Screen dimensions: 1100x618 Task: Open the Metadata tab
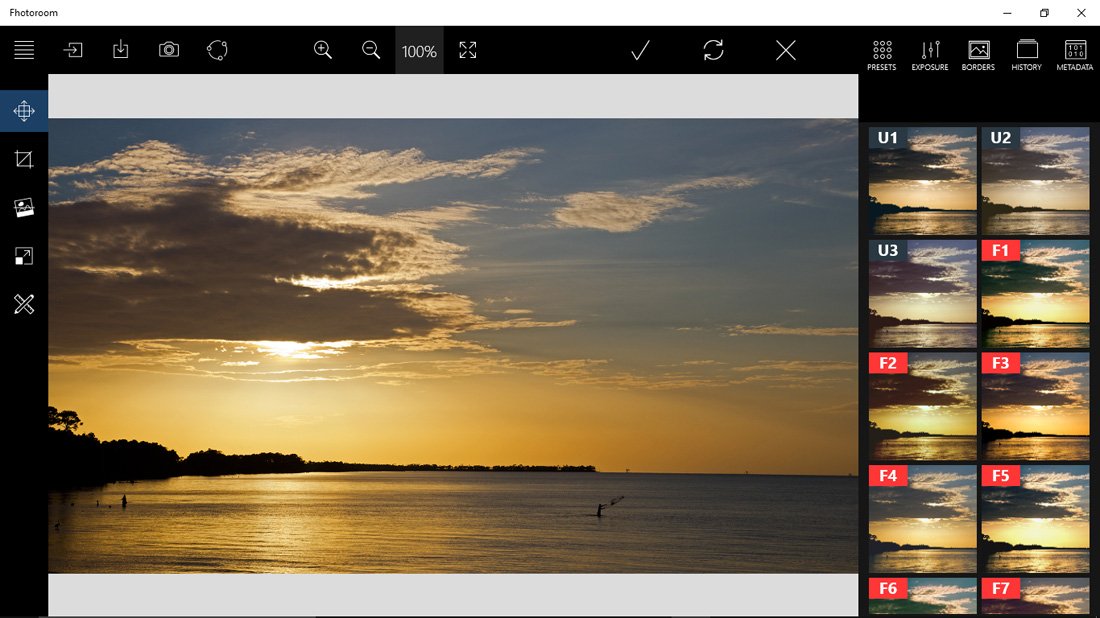coord(1075,55)
